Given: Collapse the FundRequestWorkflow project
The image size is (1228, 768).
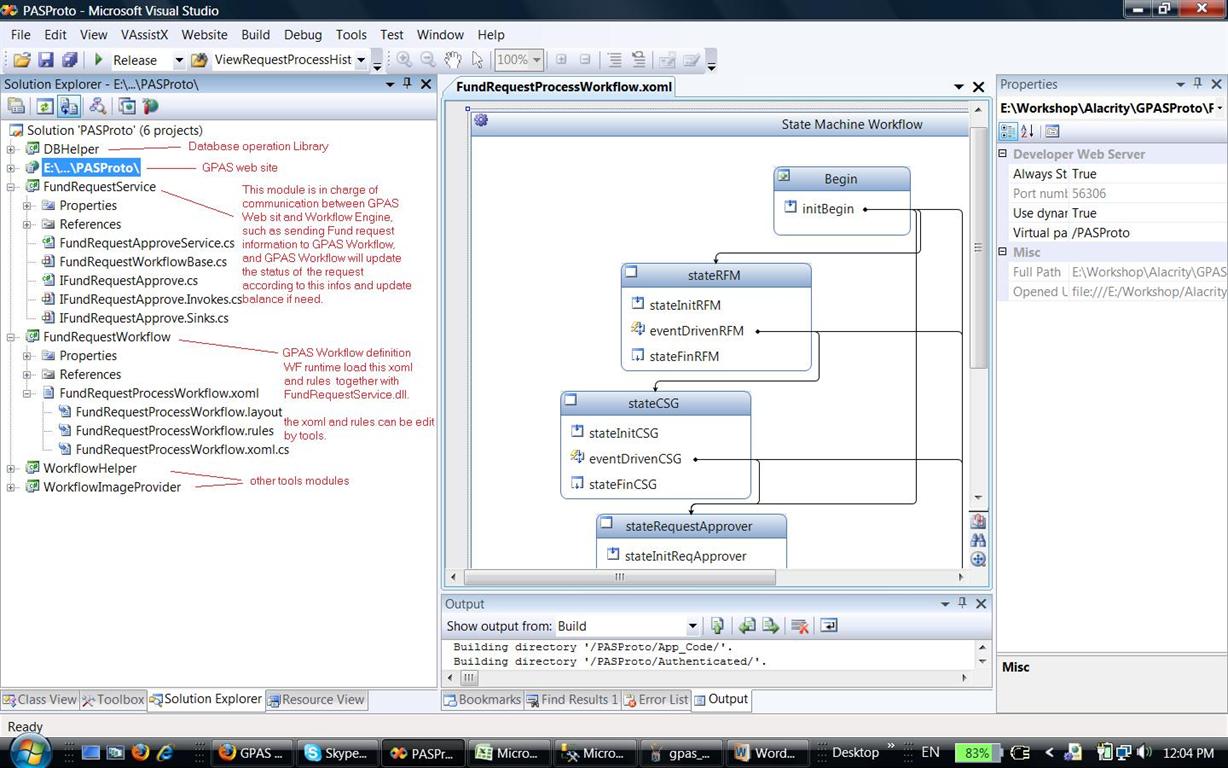Looking at the screenshot, I should pos(12,337).
